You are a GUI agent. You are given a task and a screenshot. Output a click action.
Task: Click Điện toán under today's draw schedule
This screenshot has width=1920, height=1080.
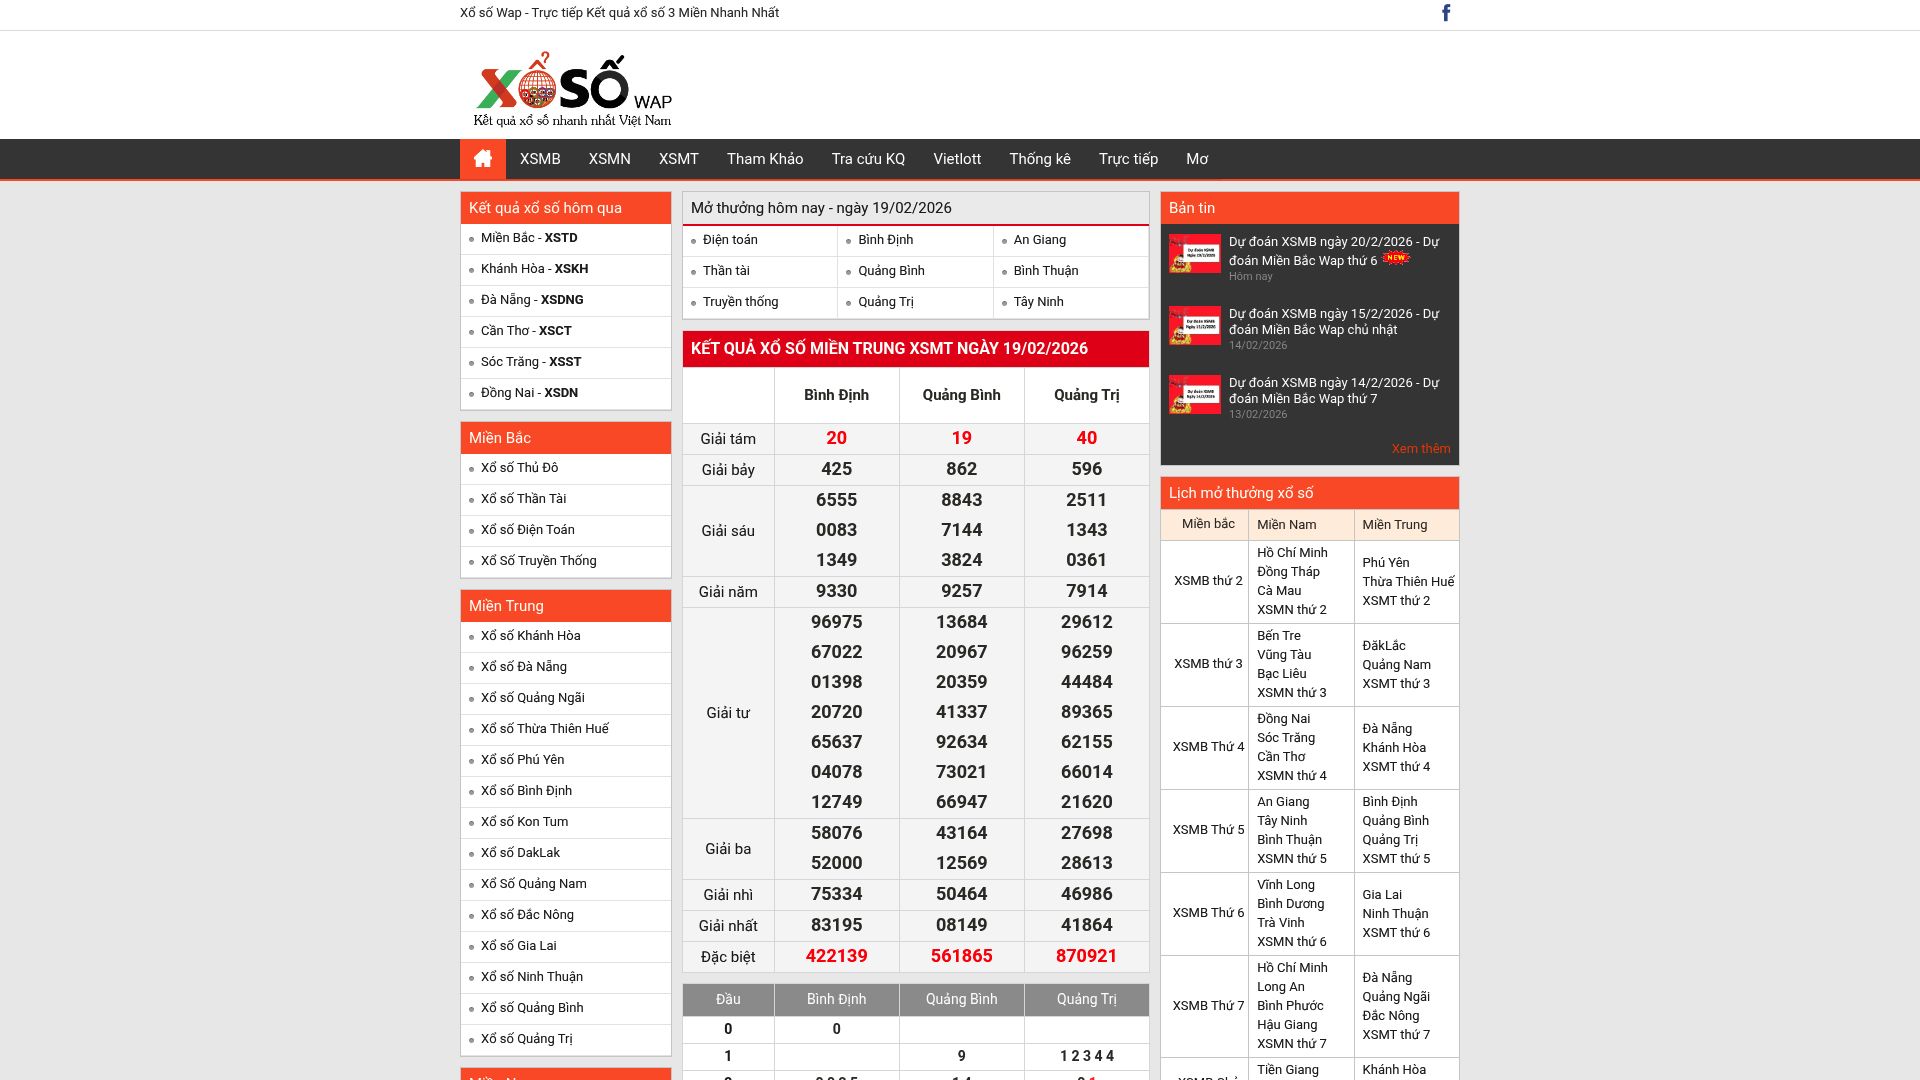tap(730, 240)
